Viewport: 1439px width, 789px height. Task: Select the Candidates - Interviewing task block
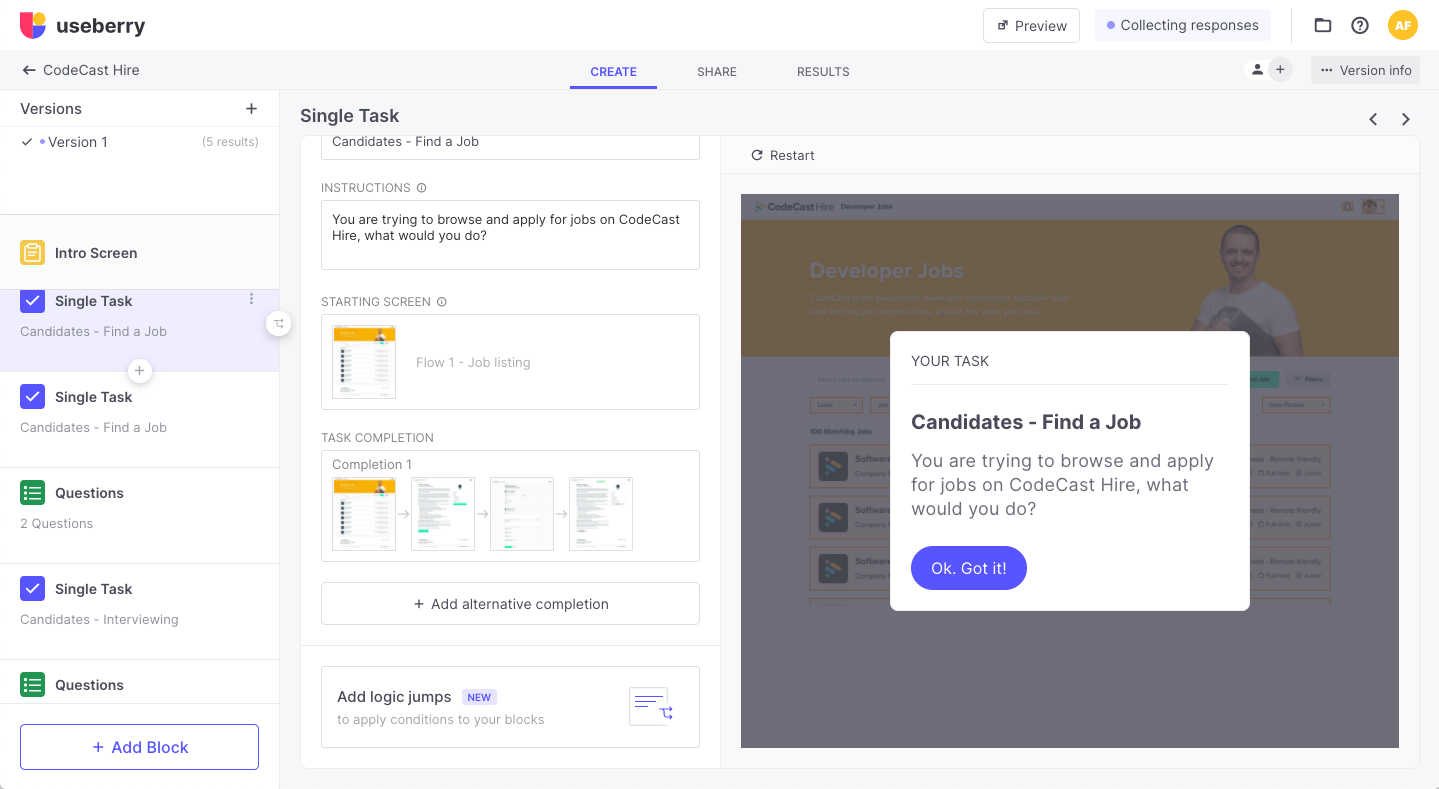point(99,603)
